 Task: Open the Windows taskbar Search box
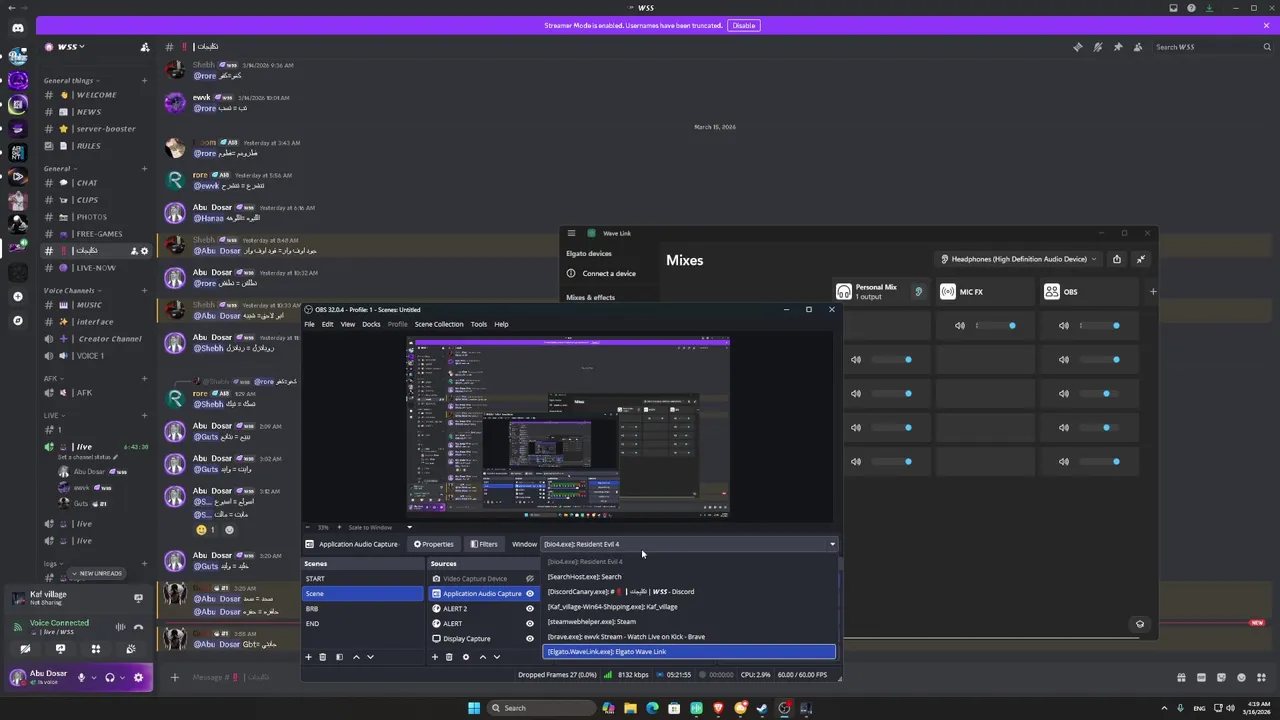tap(539, 708)
